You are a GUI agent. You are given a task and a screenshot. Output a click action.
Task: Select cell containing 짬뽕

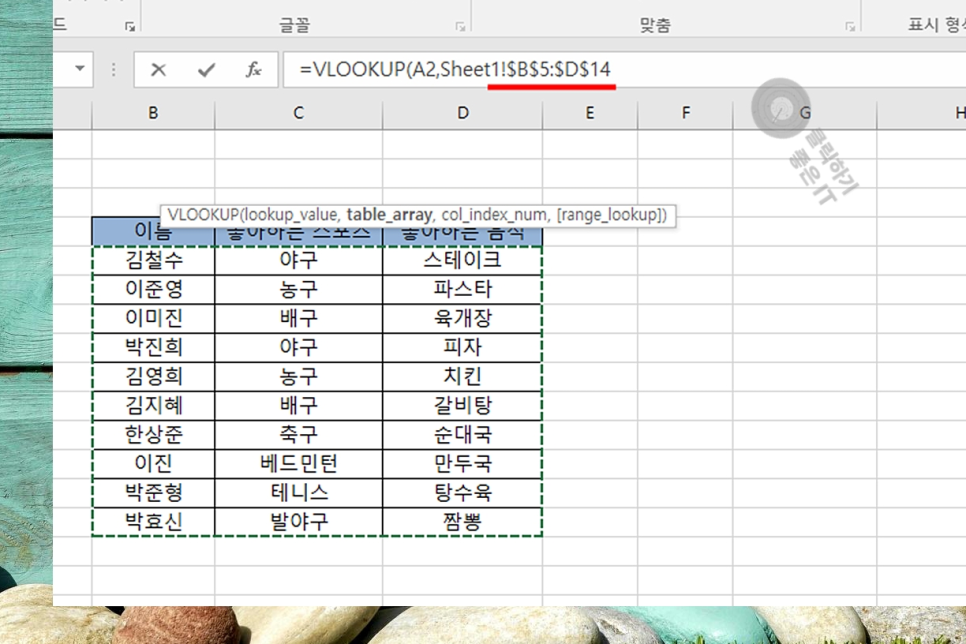click(462, 522)
